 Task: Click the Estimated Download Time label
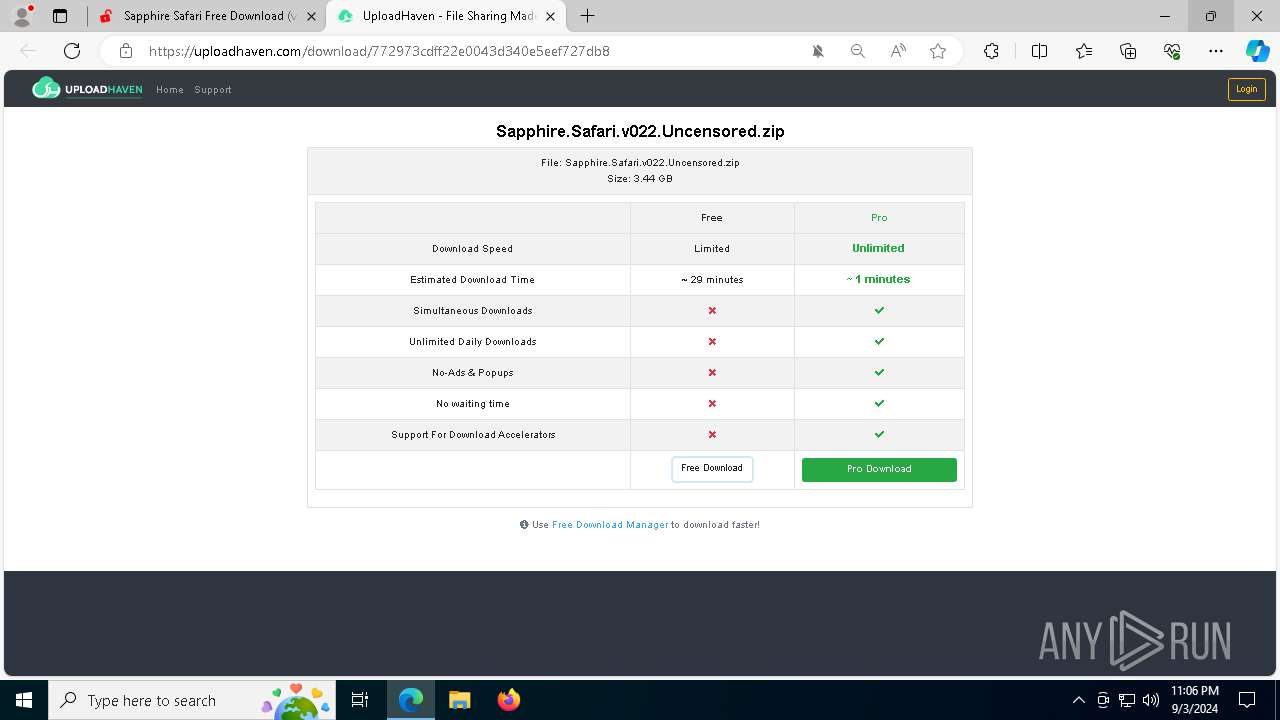click(x=472, y=280)
